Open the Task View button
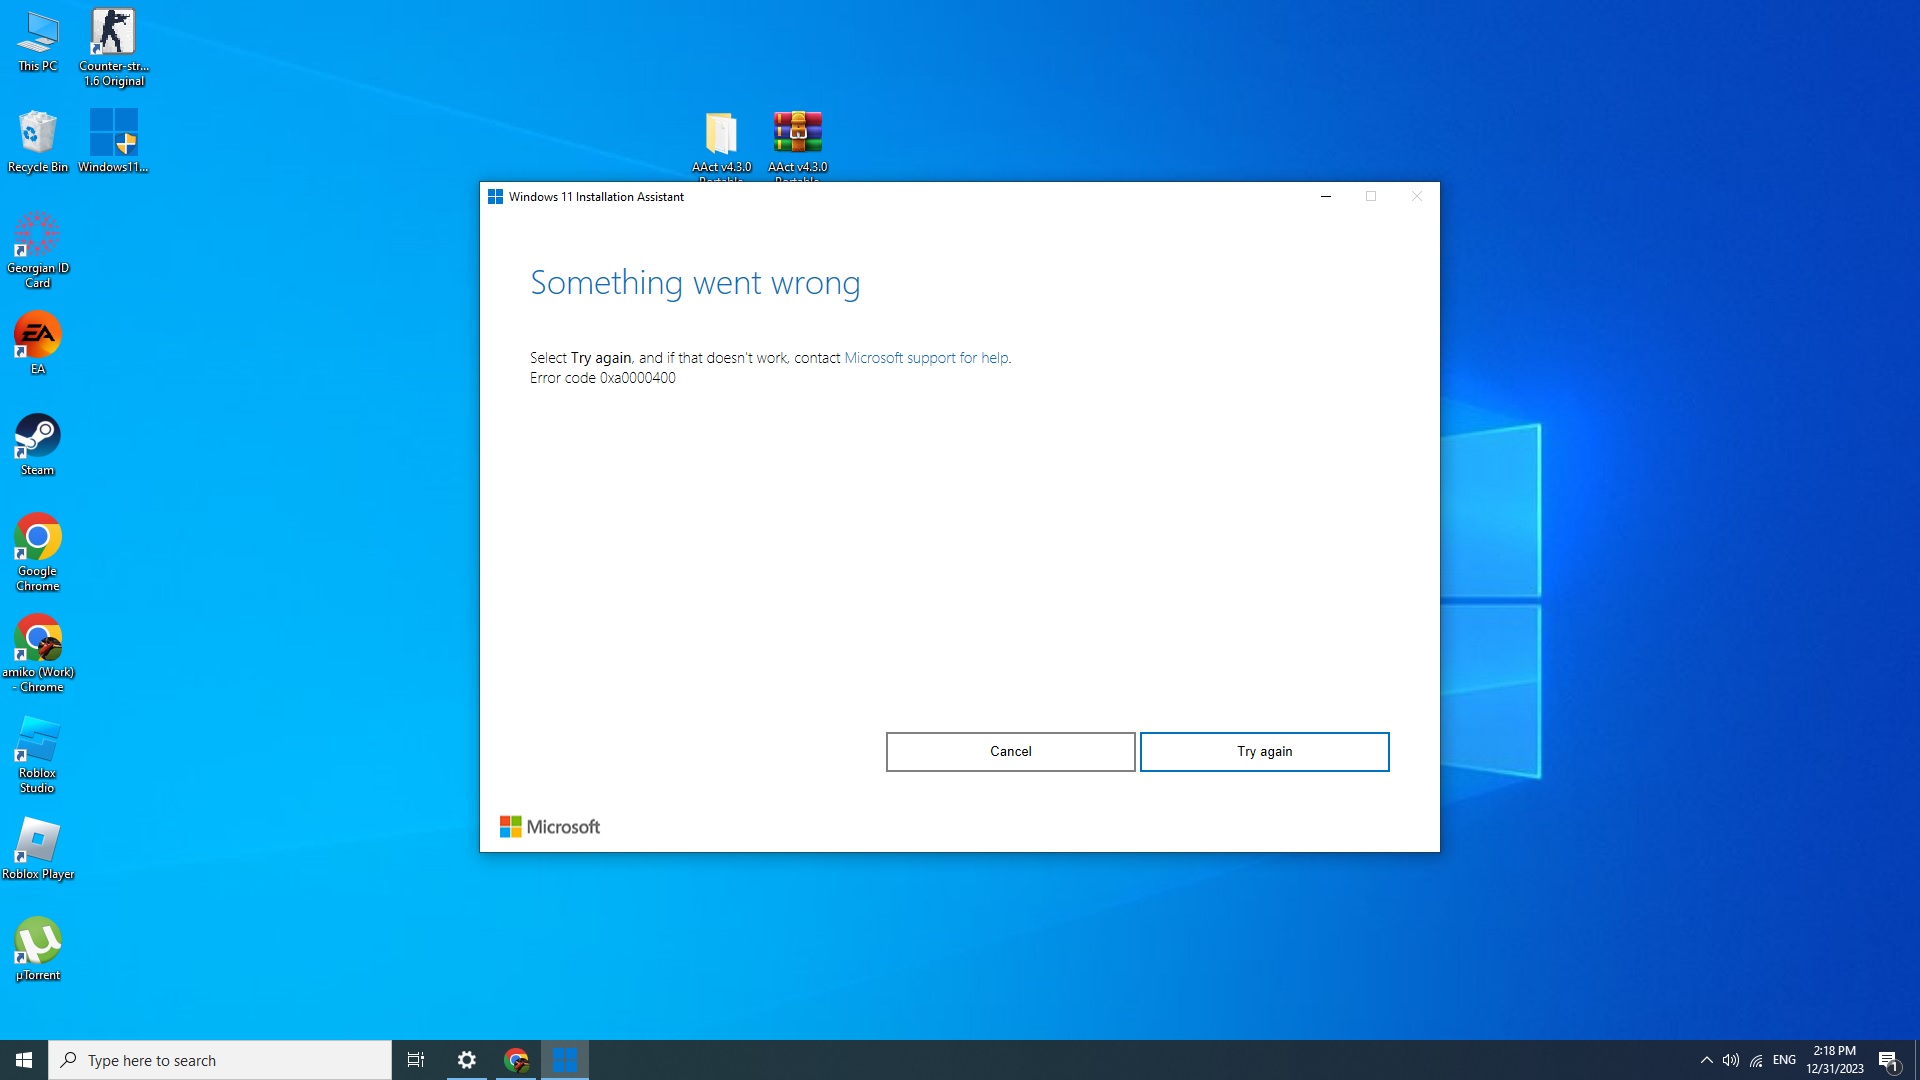This screenshot has height=1080, width=1920. [416, 1060]
